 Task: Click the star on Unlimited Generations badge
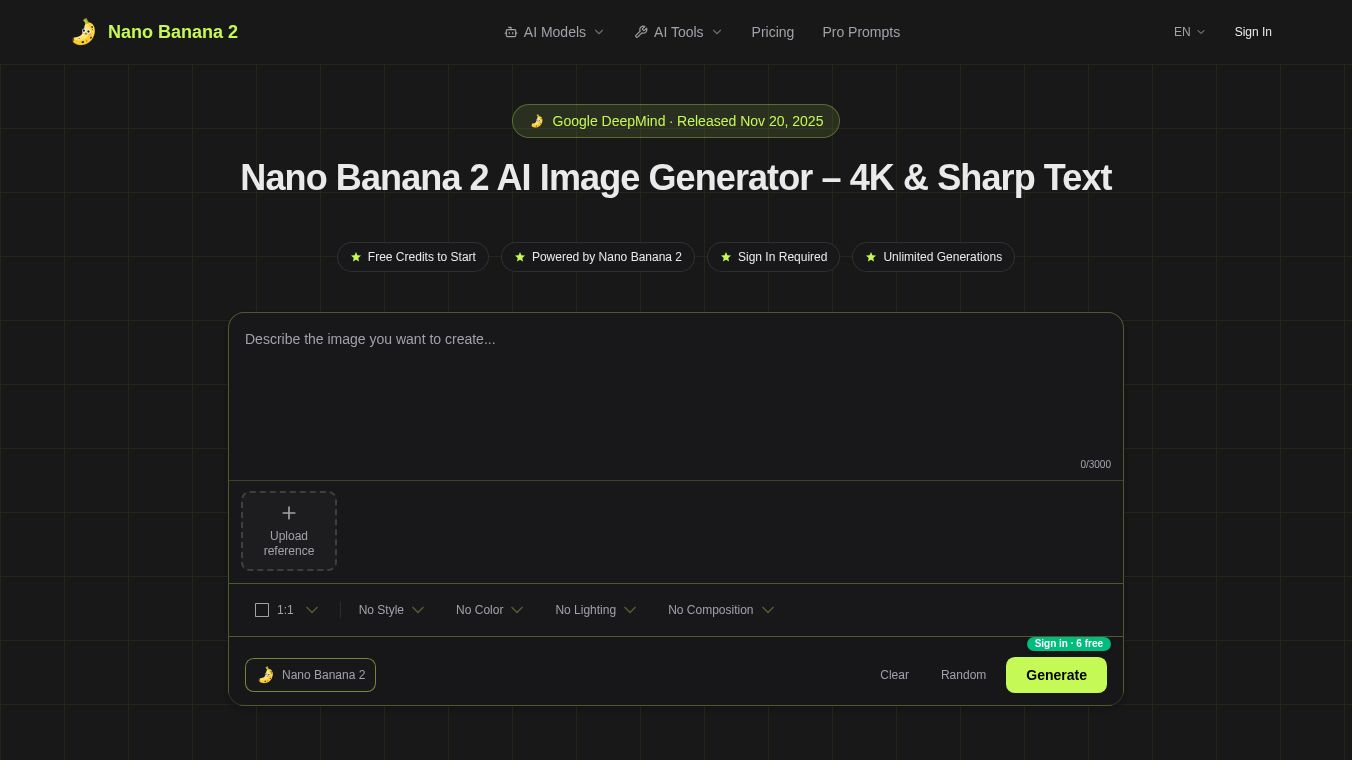(x=871, y=257)
